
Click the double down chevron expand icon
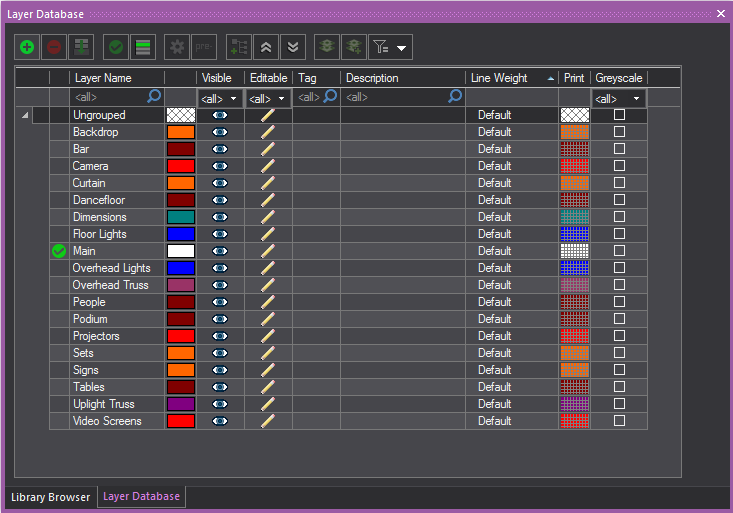click(x=292, y=46)
